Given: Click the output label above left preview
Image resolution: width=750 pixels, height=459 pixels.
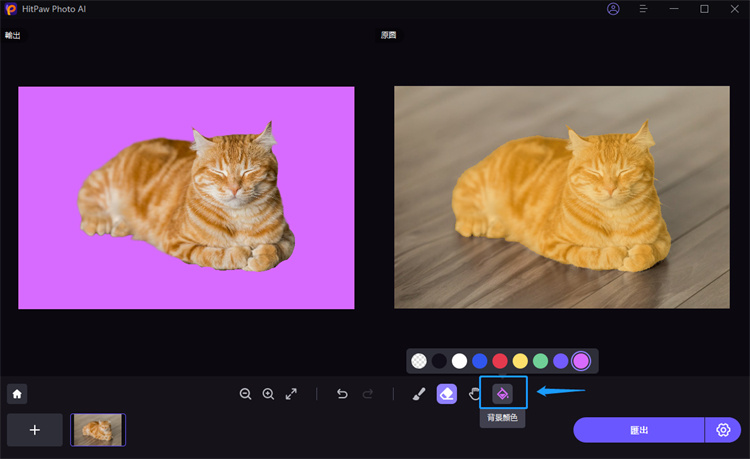Looking at the screenshot, I should point(13,35).
